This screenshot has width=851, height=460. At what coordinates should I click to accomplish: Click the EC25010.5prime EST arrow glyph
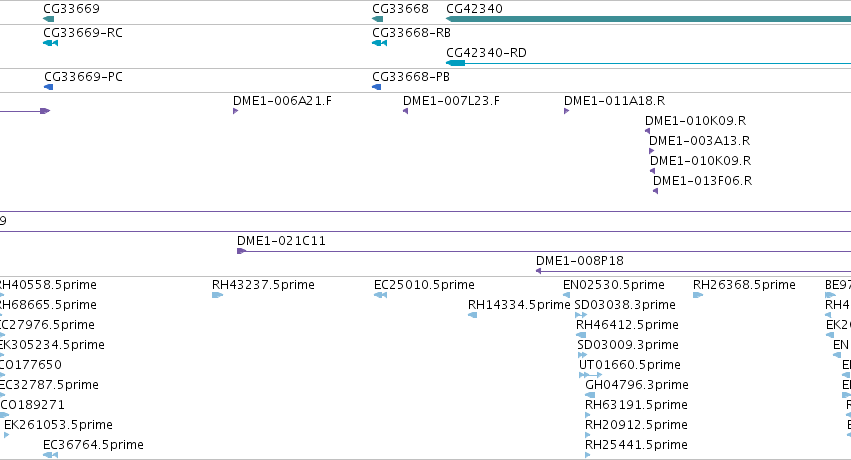pyautogui.click(x=380, y=295)
